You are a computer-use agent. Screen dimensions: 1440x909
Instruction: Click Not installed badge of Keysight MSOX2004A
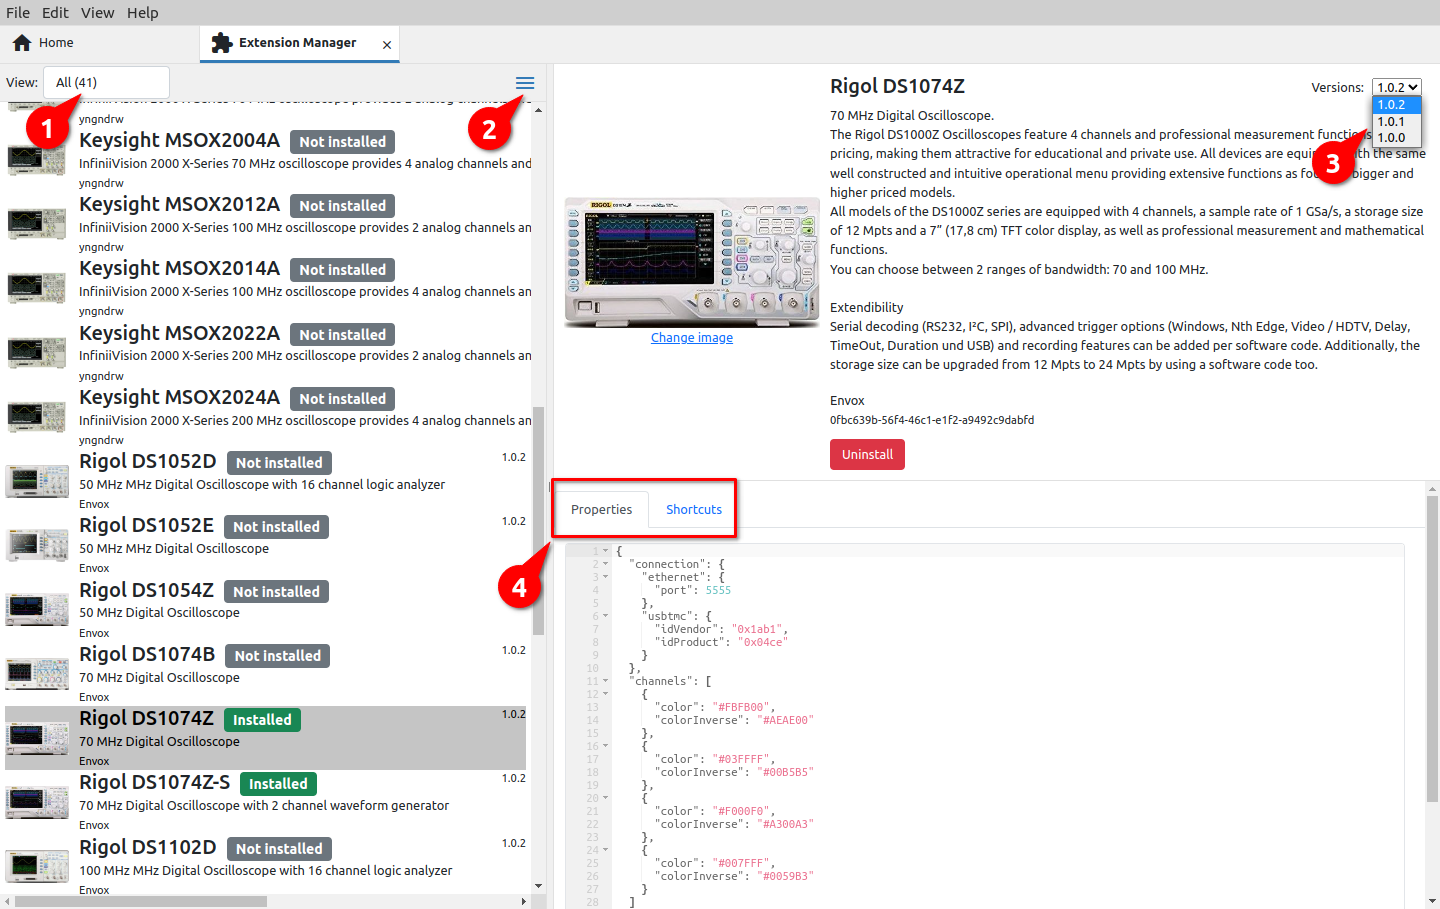(x=343, y=142)
